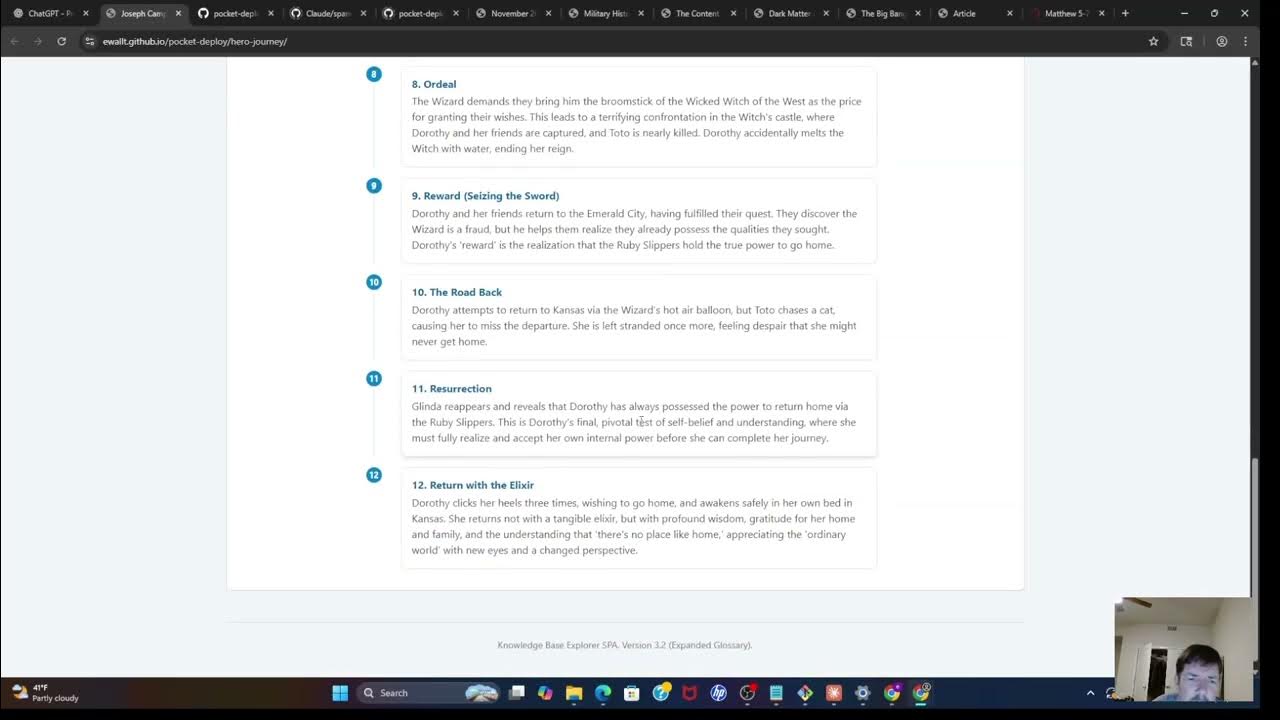1280x720 pixels.
Task: Click the Knowledge Base Explorer footer text
Action: (x=625, y=645)
